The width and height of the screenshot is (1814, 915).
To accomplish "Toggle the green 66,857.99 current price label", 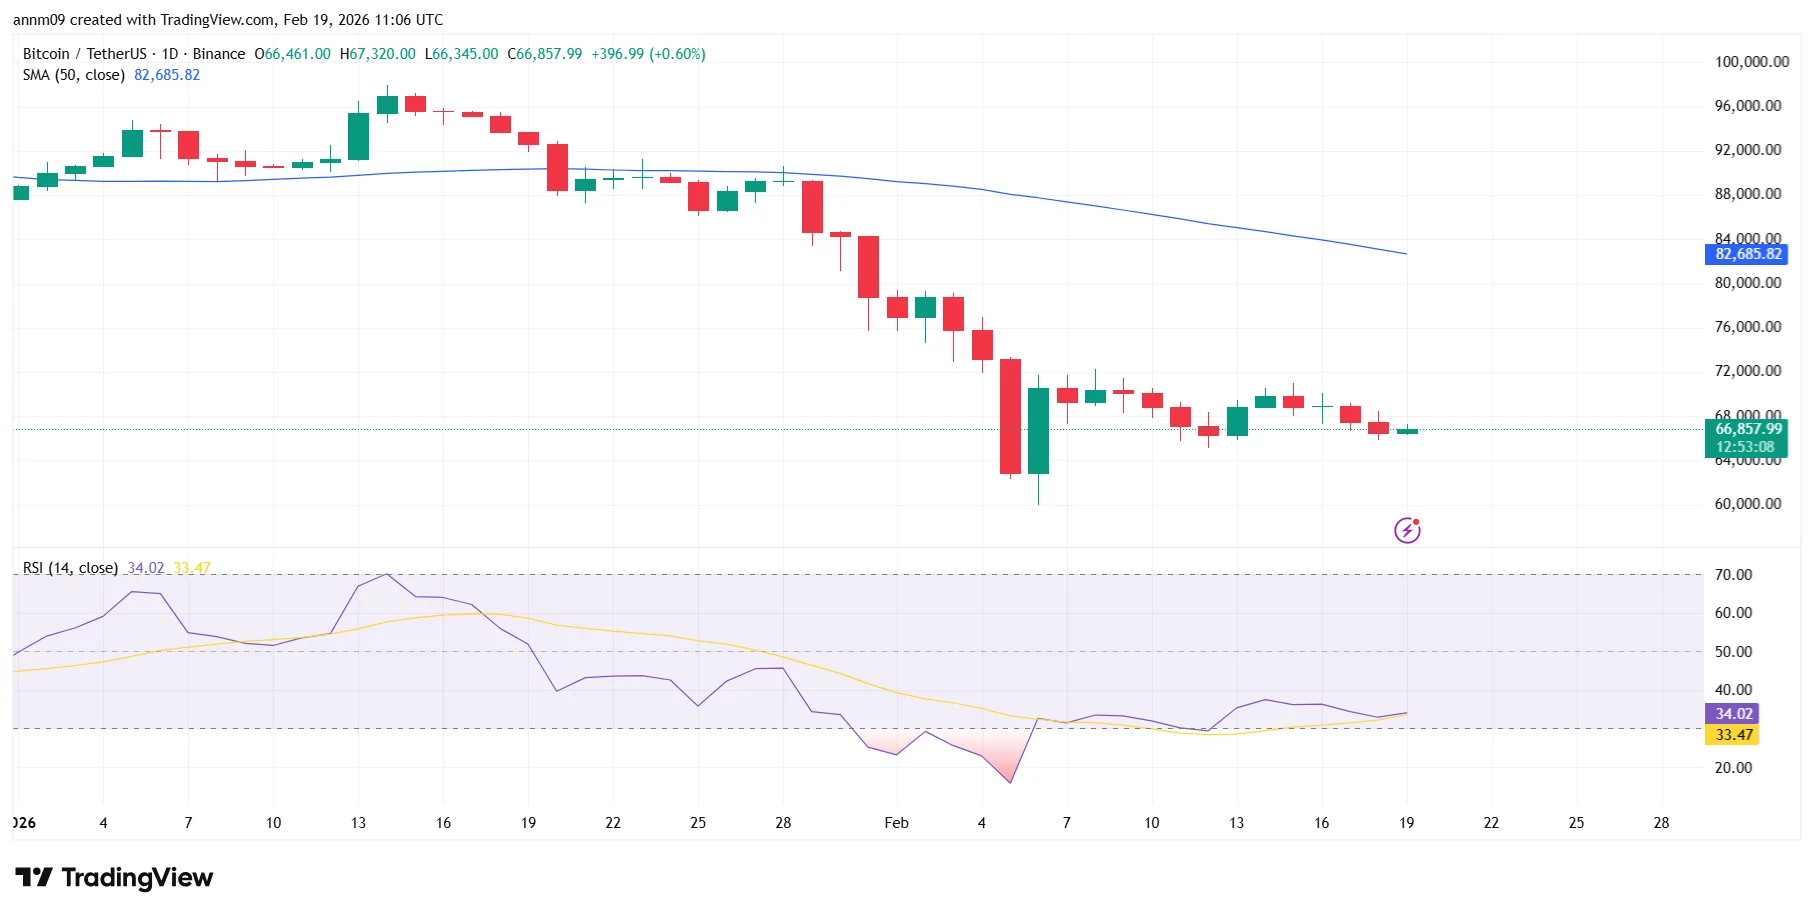I will pos(1746,428).
